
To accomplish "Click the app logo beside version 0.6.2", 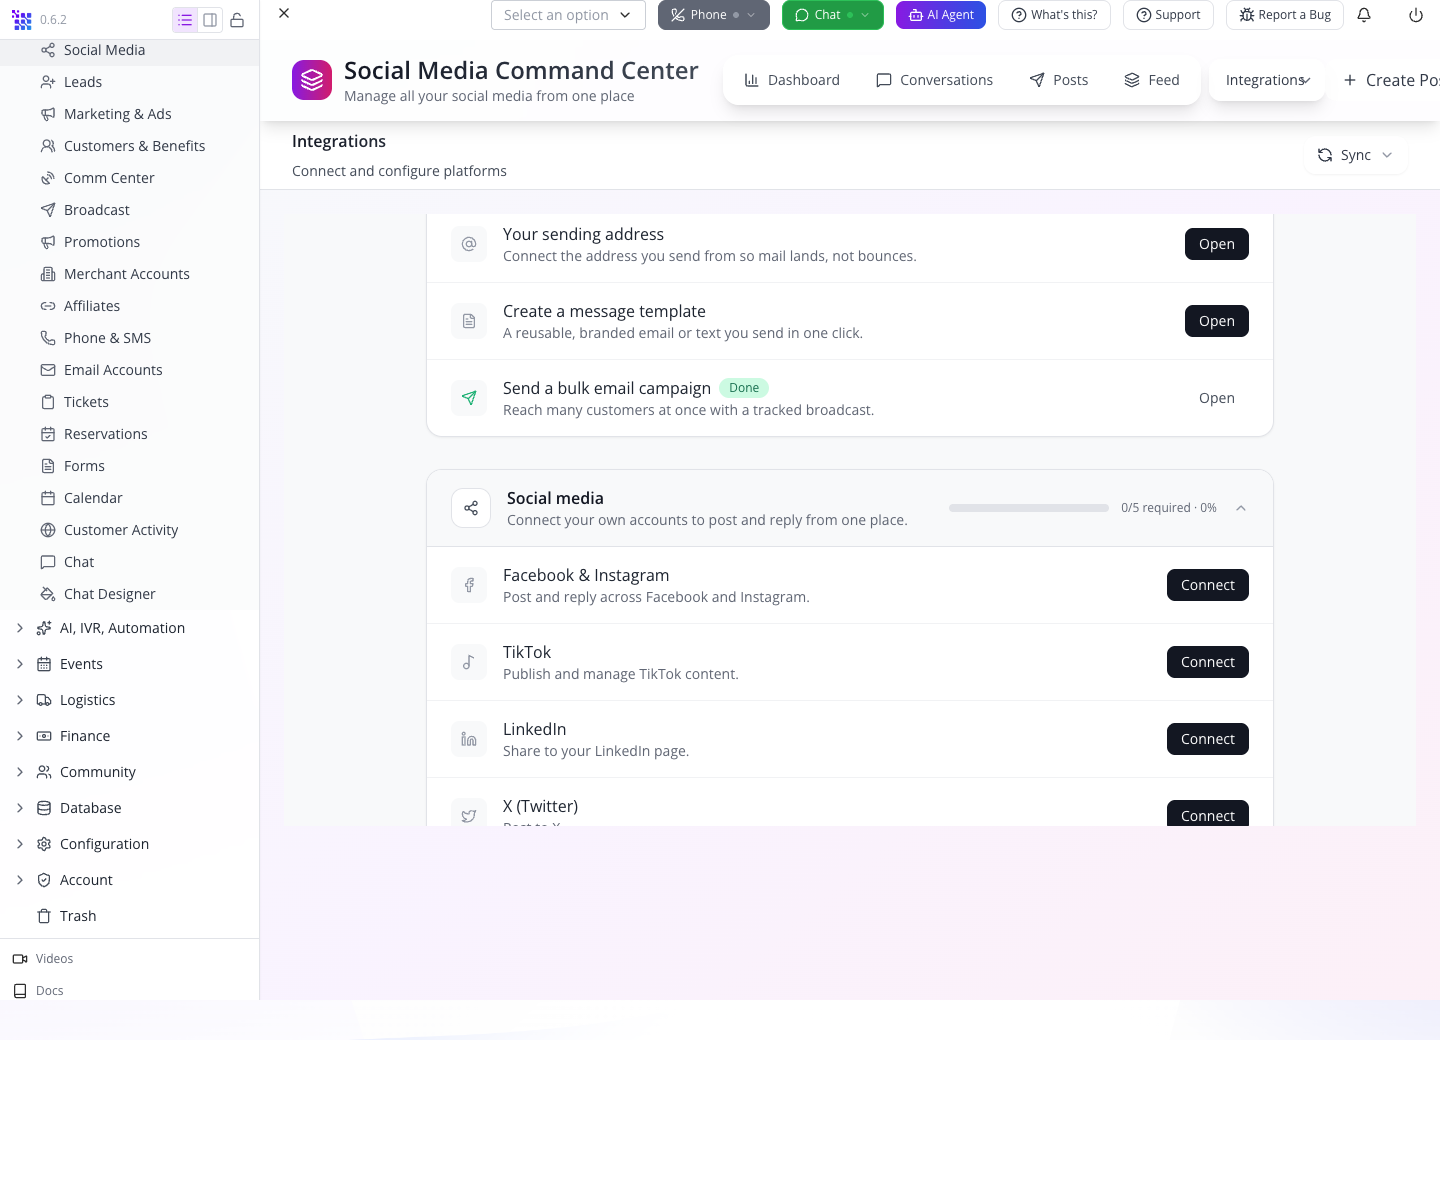I will click(x=22, y=19).
